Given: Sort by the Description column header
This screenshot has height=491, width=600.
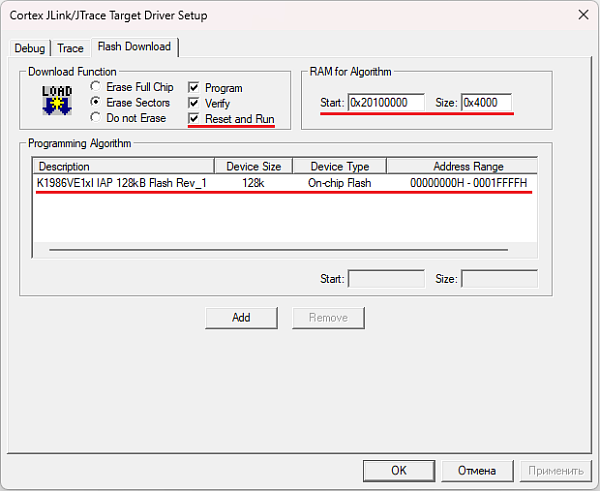Looking at the screenshot, I should click(124, 166).
